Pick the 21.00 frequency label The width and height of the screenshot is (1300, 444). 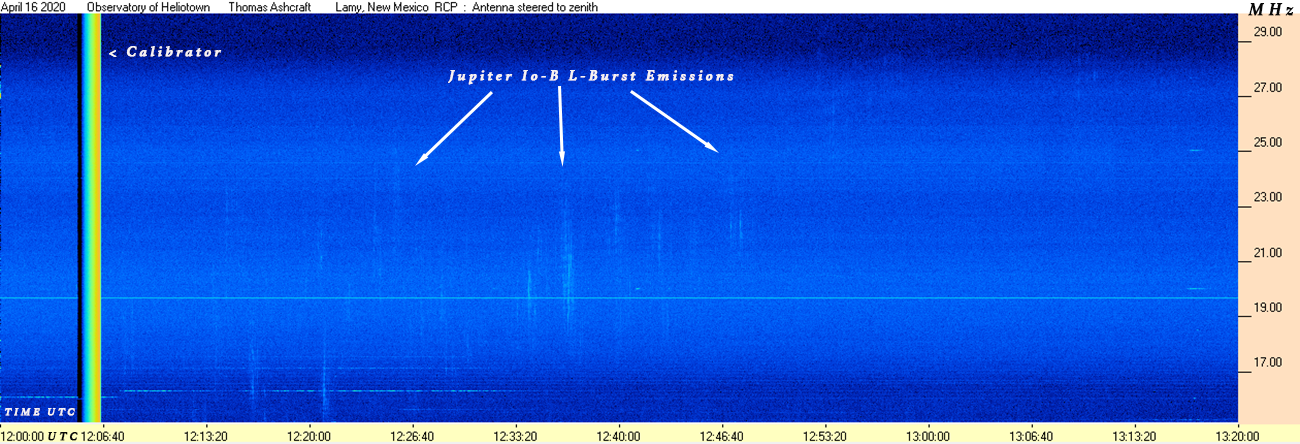[1268, 253]
